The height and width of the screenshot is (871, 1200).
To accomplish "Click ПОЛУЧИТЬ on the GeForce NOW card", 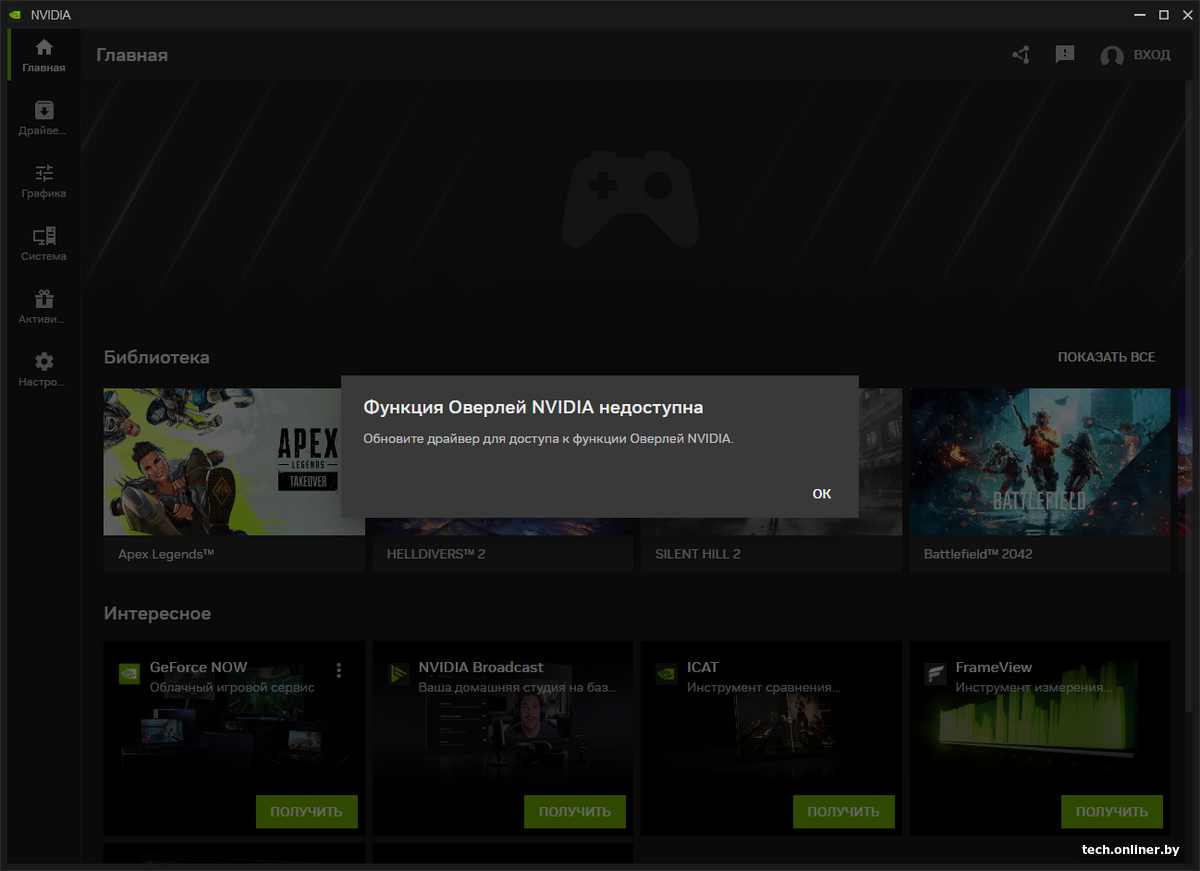I will pos(307,812).
